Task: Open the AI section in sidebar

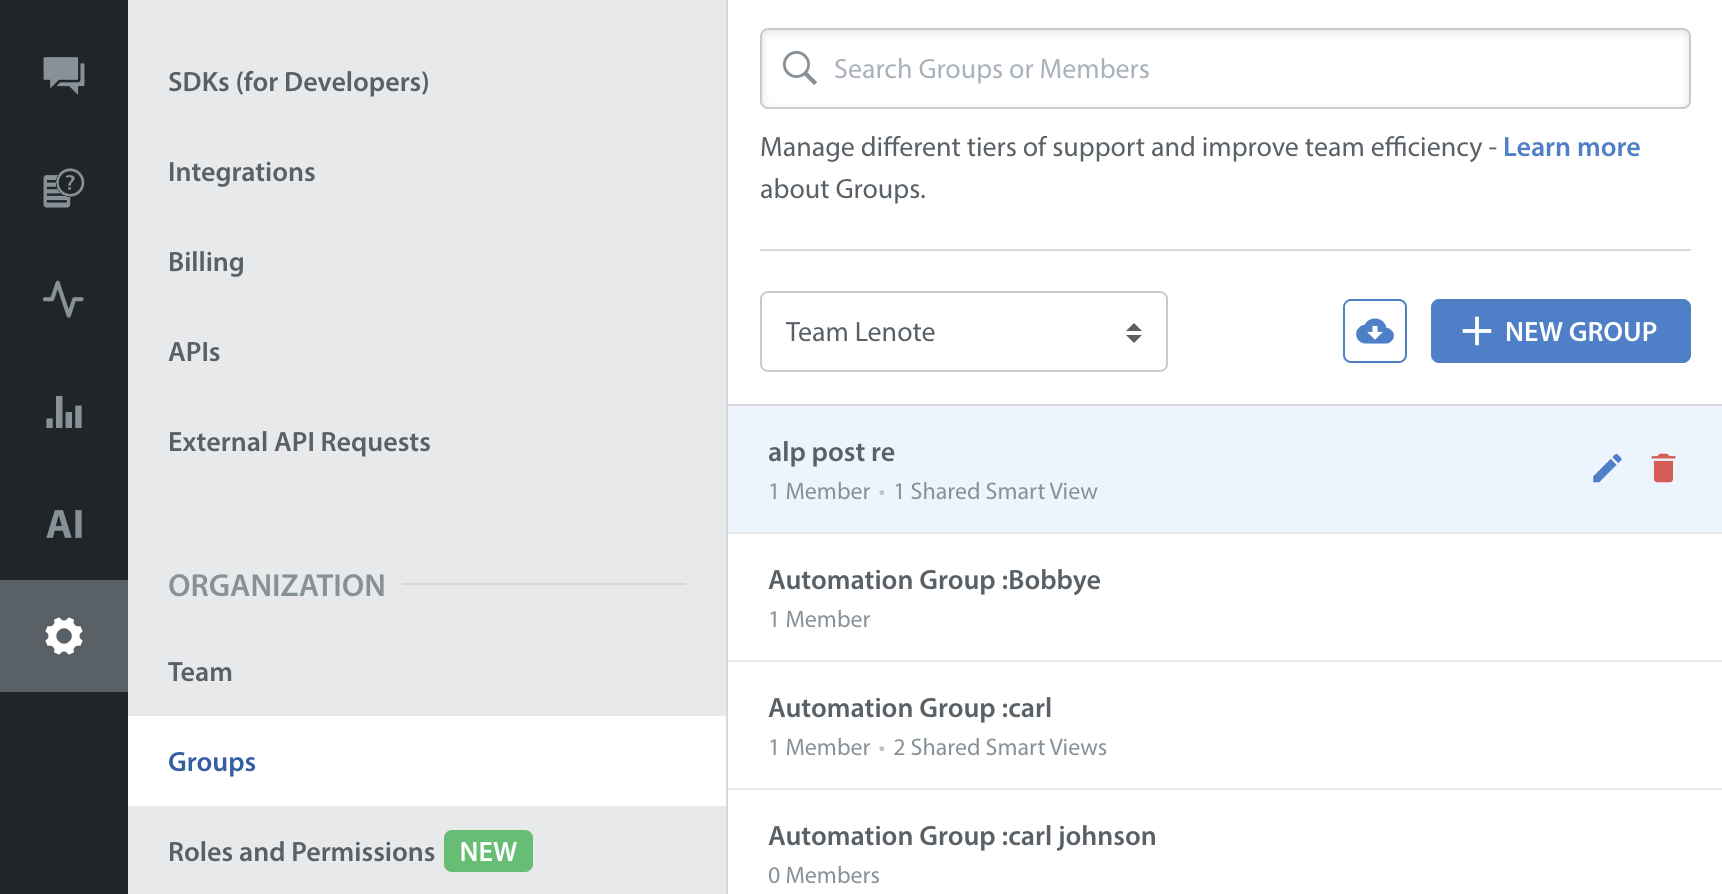Action: coord(64,524)
